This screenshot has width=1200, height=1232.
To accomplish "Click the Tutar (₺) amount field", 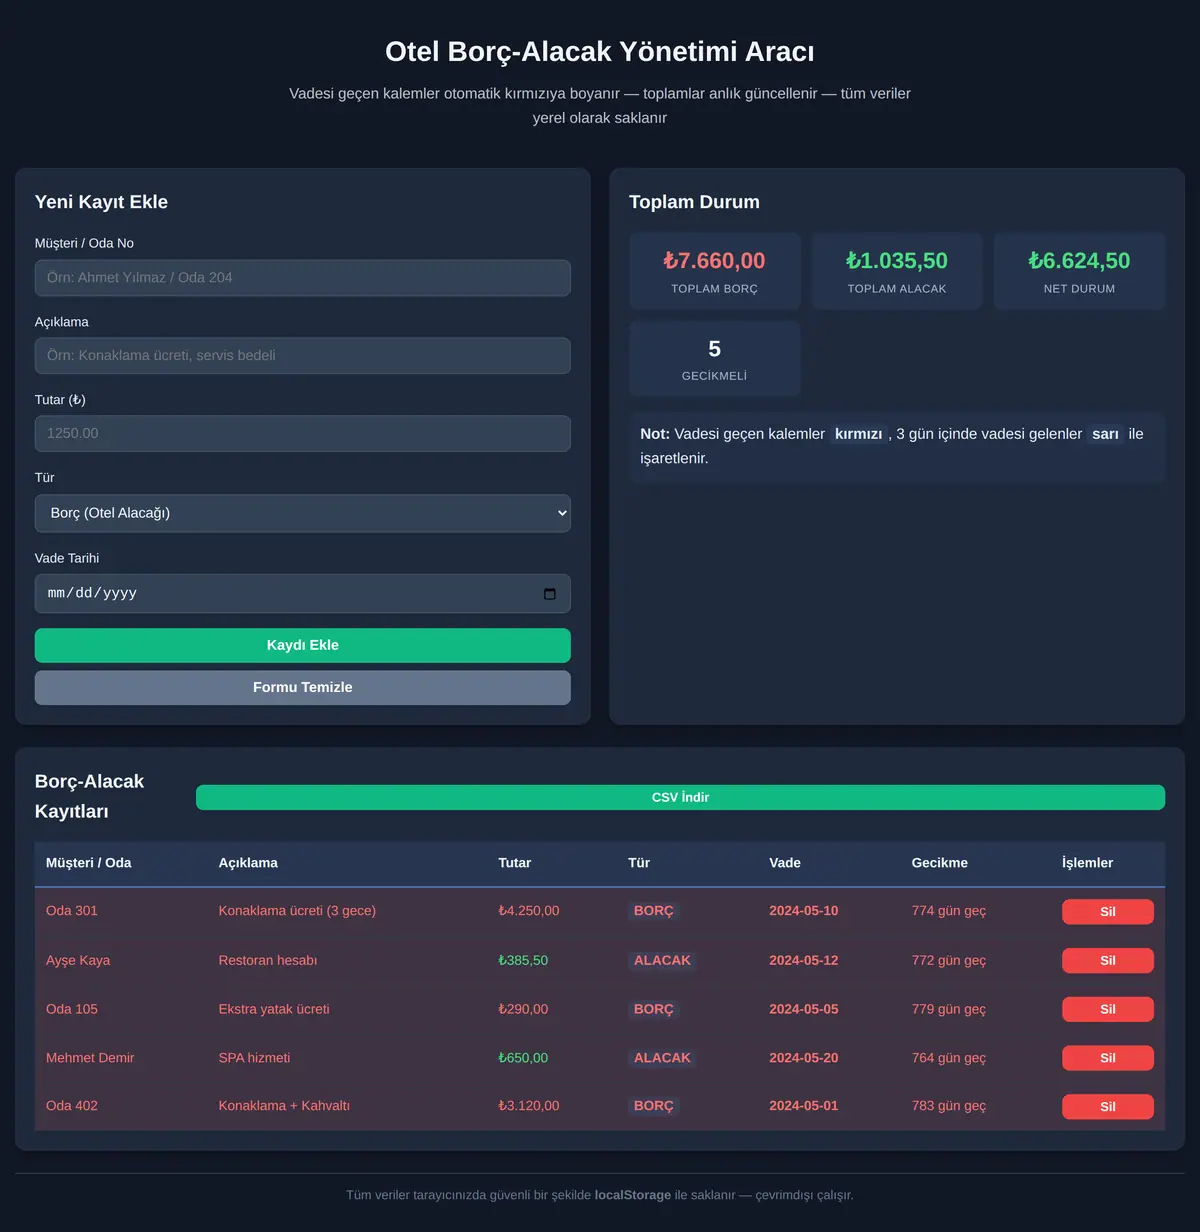I will [x=303, y=434].
